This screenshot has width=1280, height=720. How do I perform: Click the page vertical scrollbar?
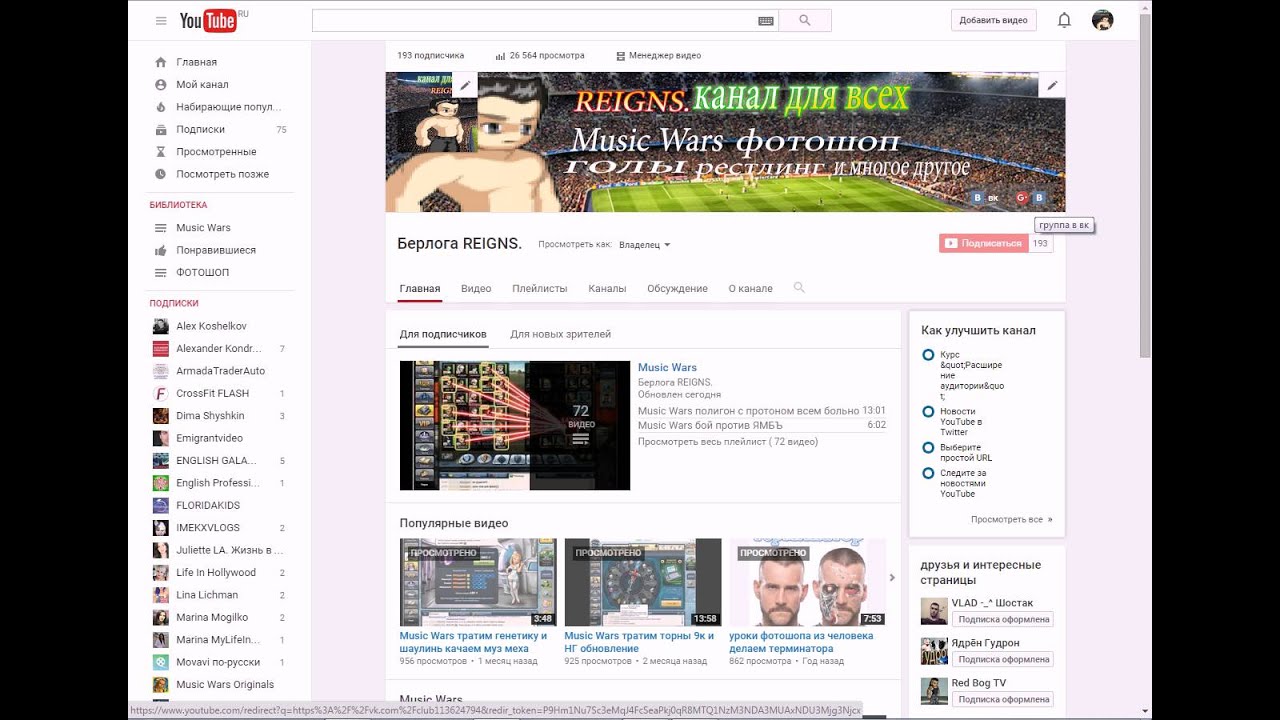(1145, 185)
